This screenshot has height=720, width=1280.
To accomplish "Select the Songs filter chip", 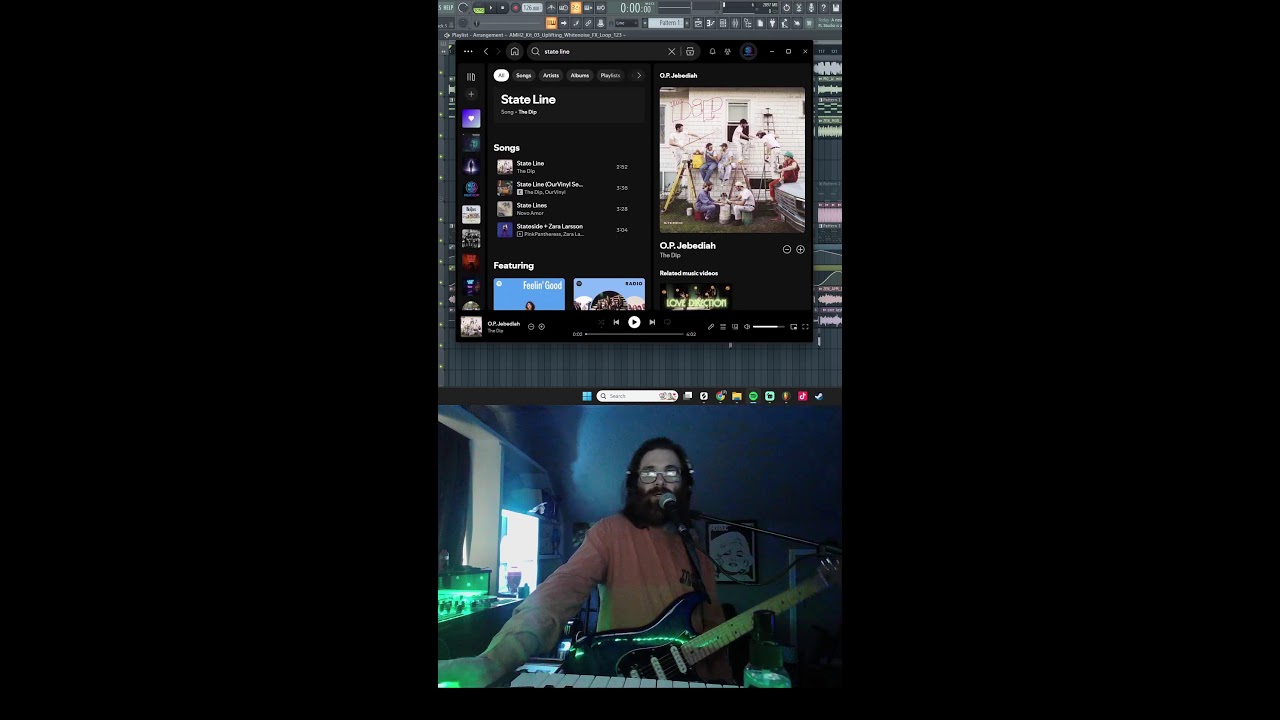I will tap(524, 75).
